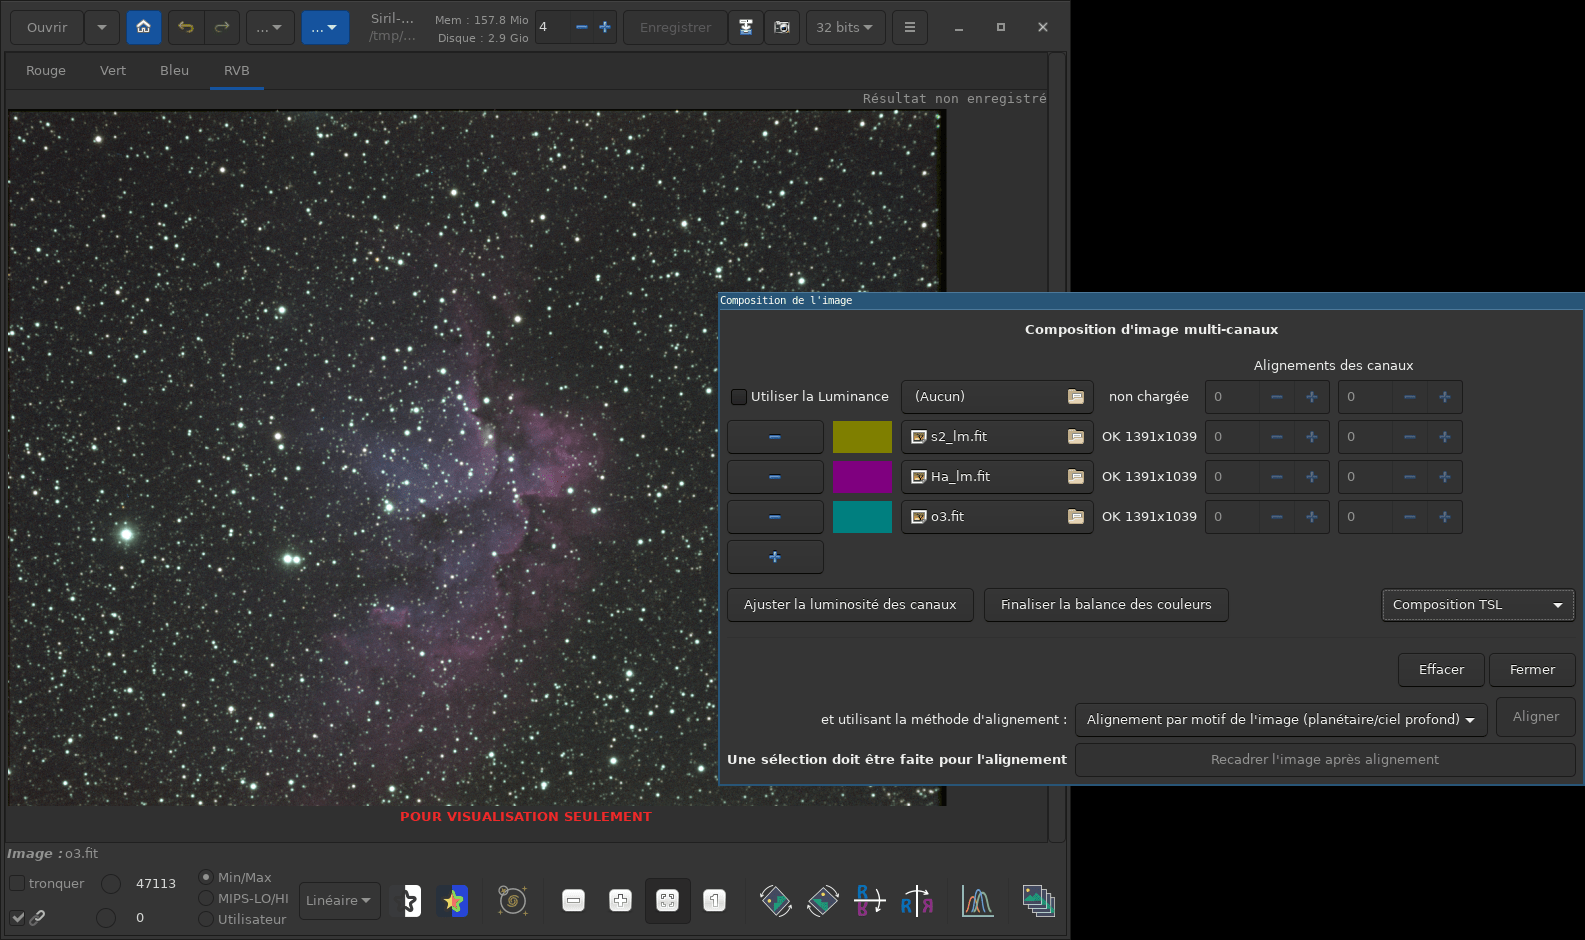Browse file for s2_lm.fit channel

pos(1076,437)
